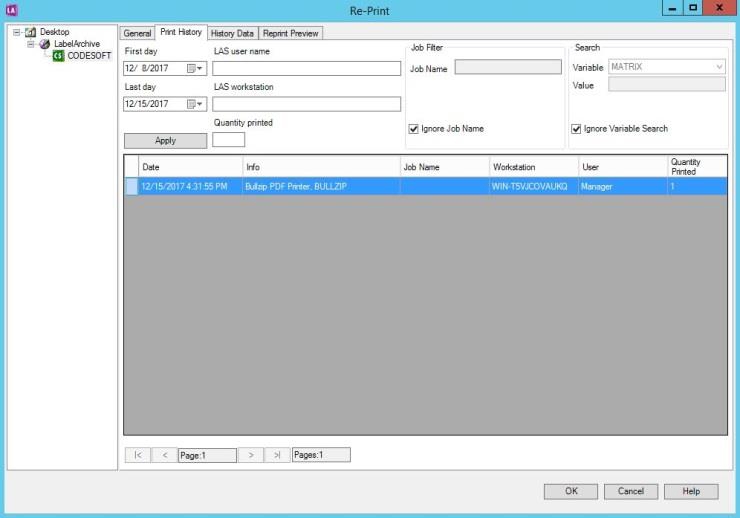Click the WIN-T5VJCOVAUKQ workstation cell

point(534,186)
